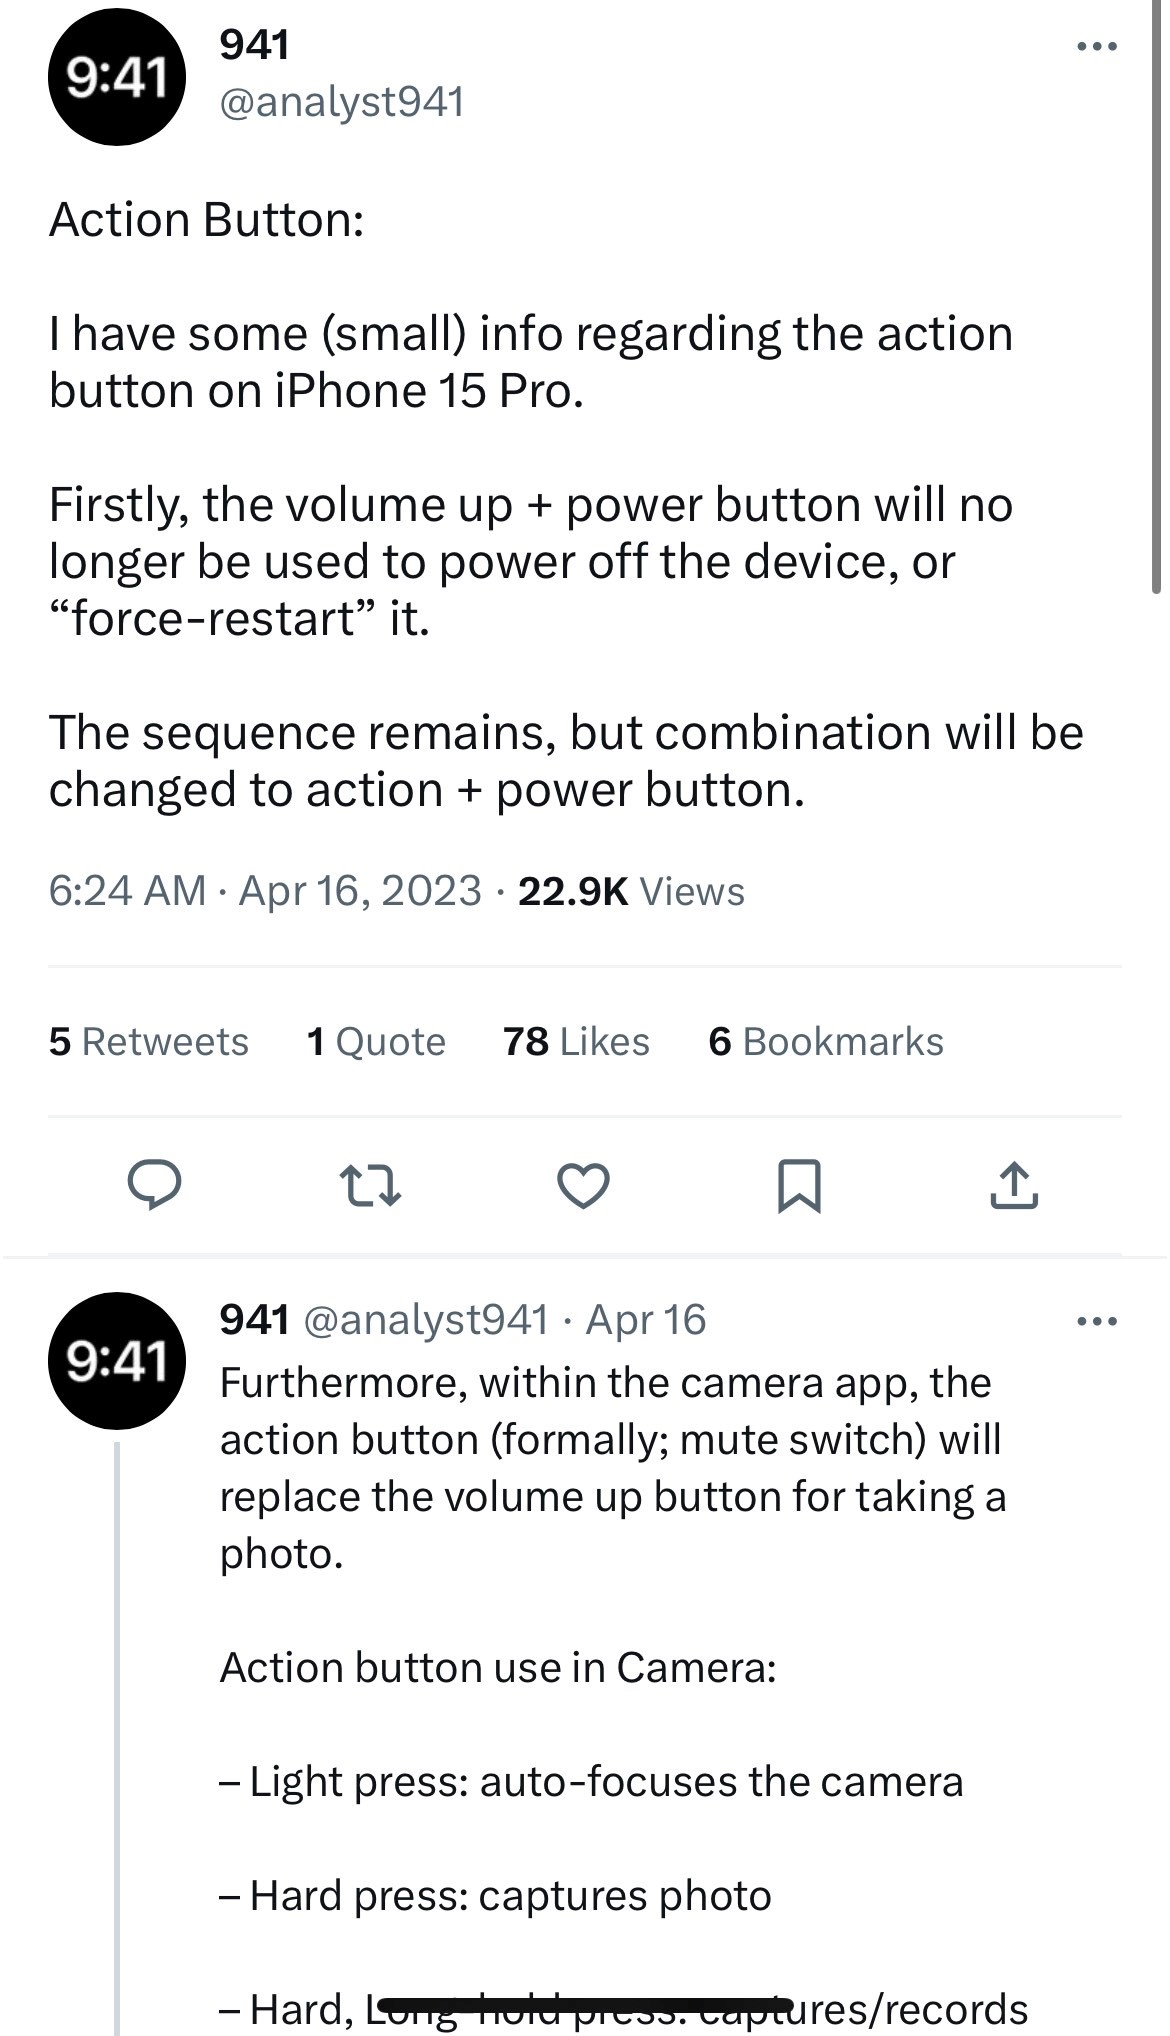
Task: Tap the 6:24 AM Apr 16, 2023 timestamp
Action: pyautogui.click(x=265, y=891)
